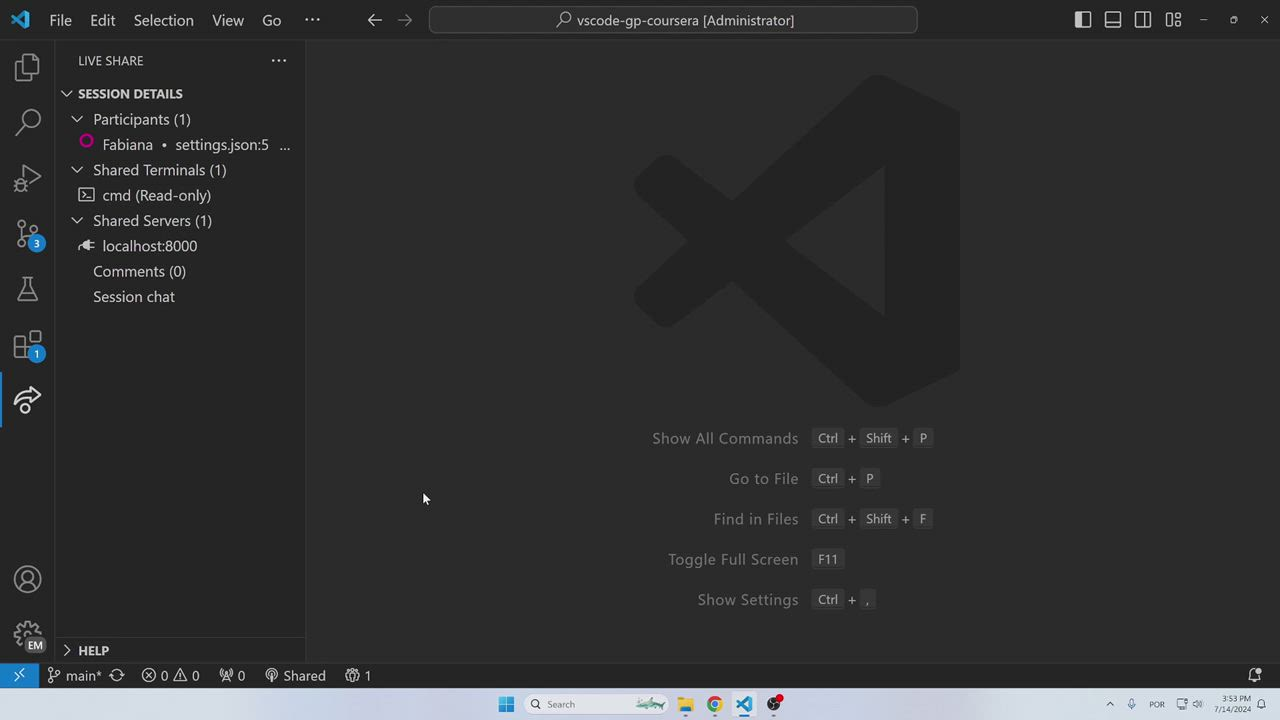Toggle the Secondary Side Bar visibility
This screenshot has height=720, width=1280.
(x=1143, y=20)
